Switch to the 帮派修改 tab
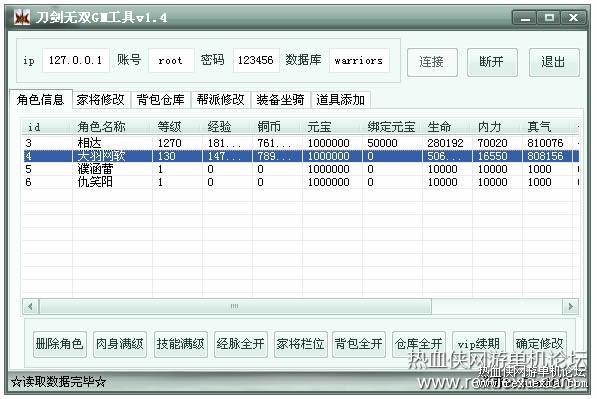 tap(220, 100)
